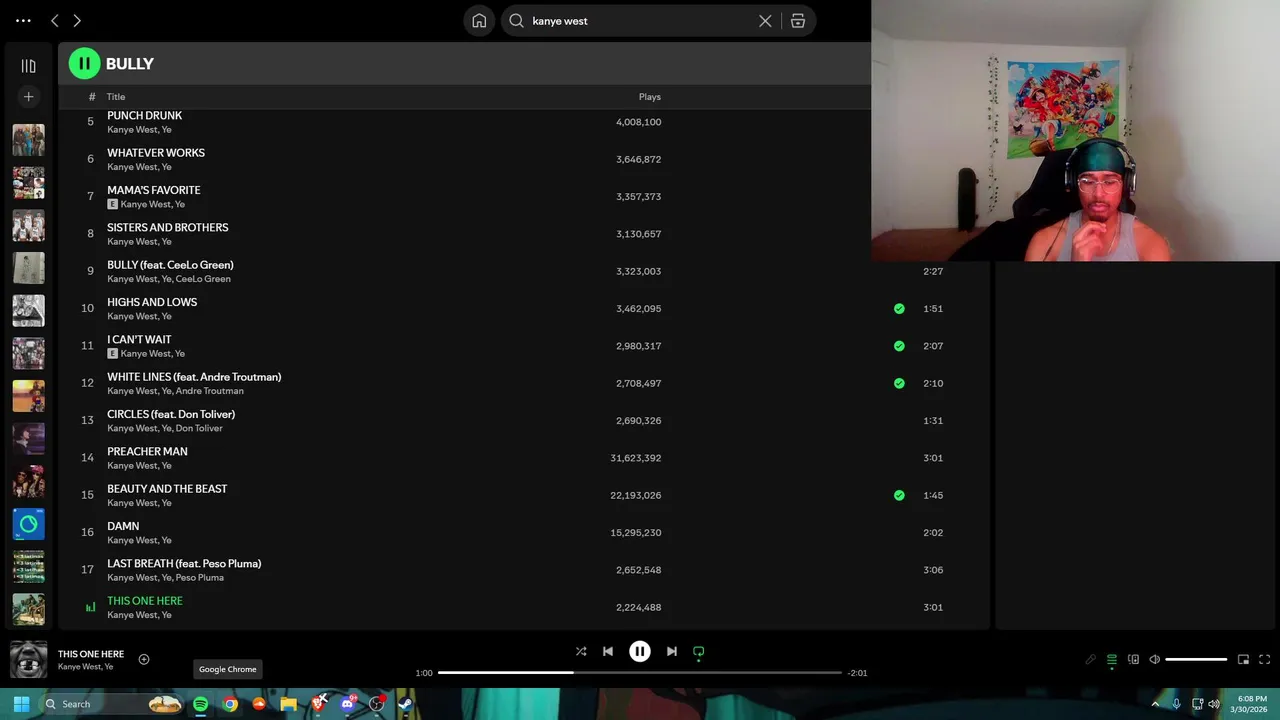Open Steam from the taskbar
This screenshot has width=1280, height=720.
pyautogui.click(x=405, y=704)
